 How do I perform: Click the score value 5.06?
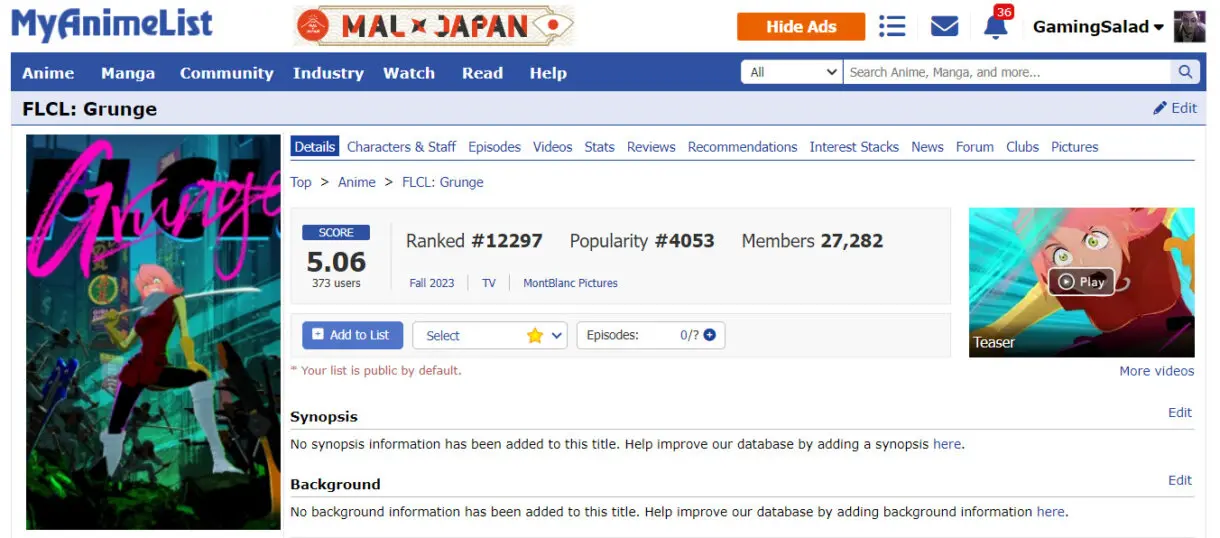[336, 262]
